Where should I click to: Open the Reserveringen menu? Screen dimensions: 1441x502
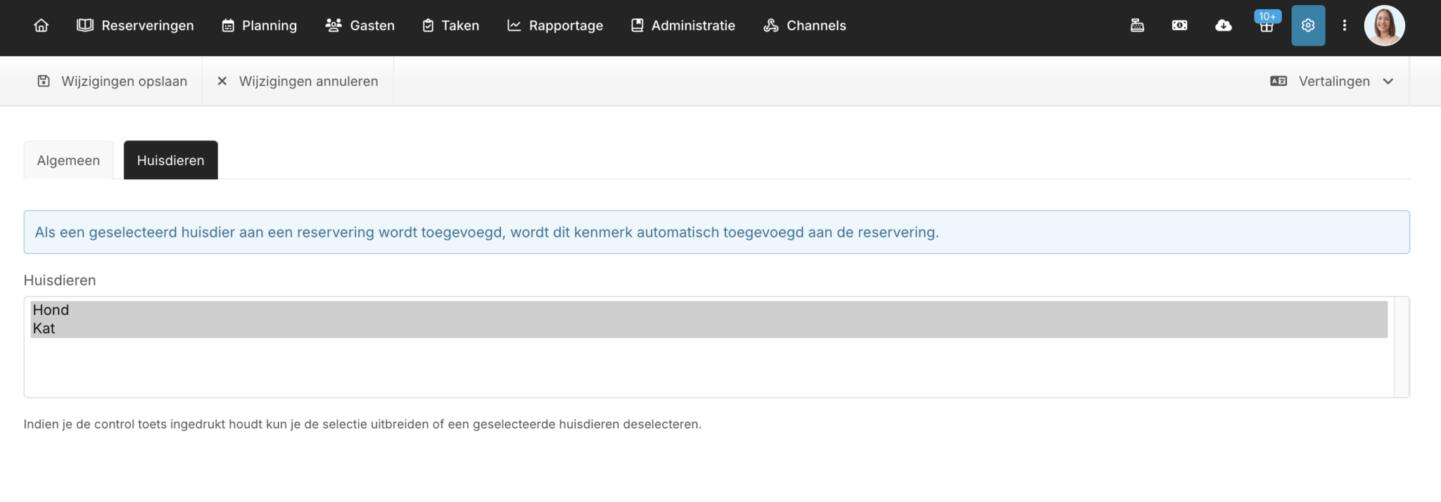tap(136, 26)
